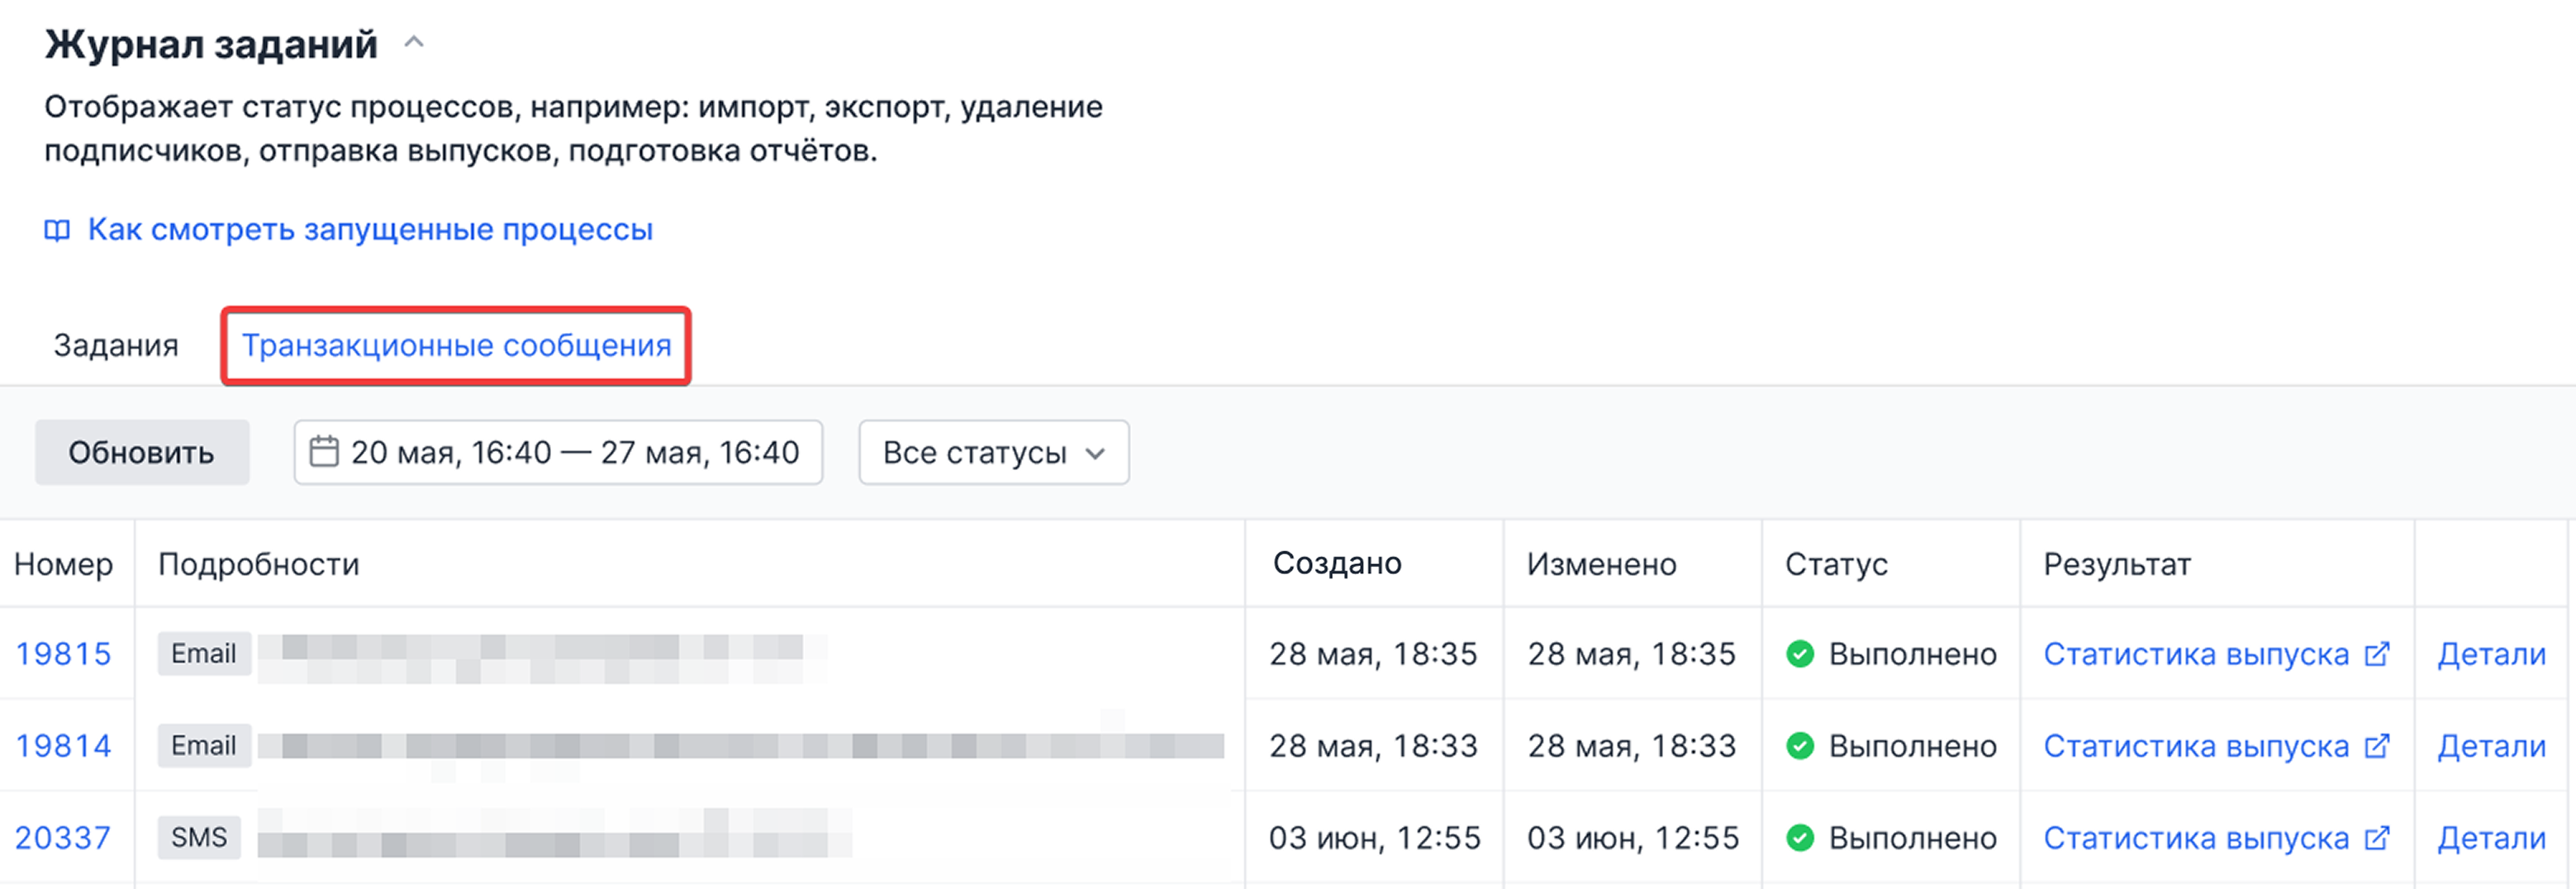
Task: Click the book icon before the guide link
Action: [x=57, y=229]
